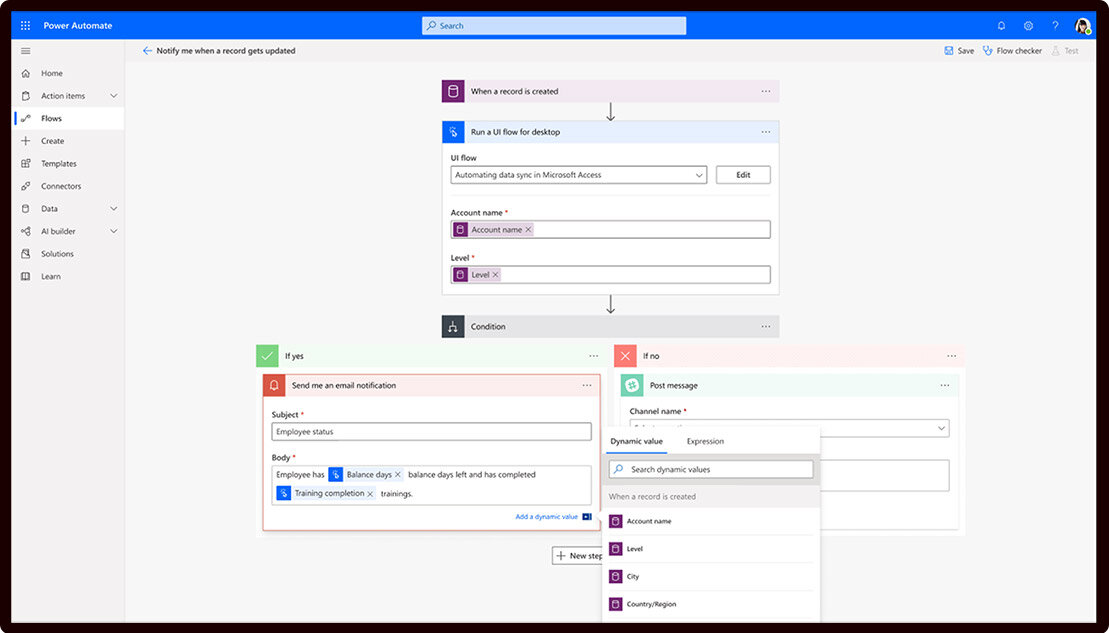
Task: Click the Solutions icon in sidebar
Action: click(26, 254)
